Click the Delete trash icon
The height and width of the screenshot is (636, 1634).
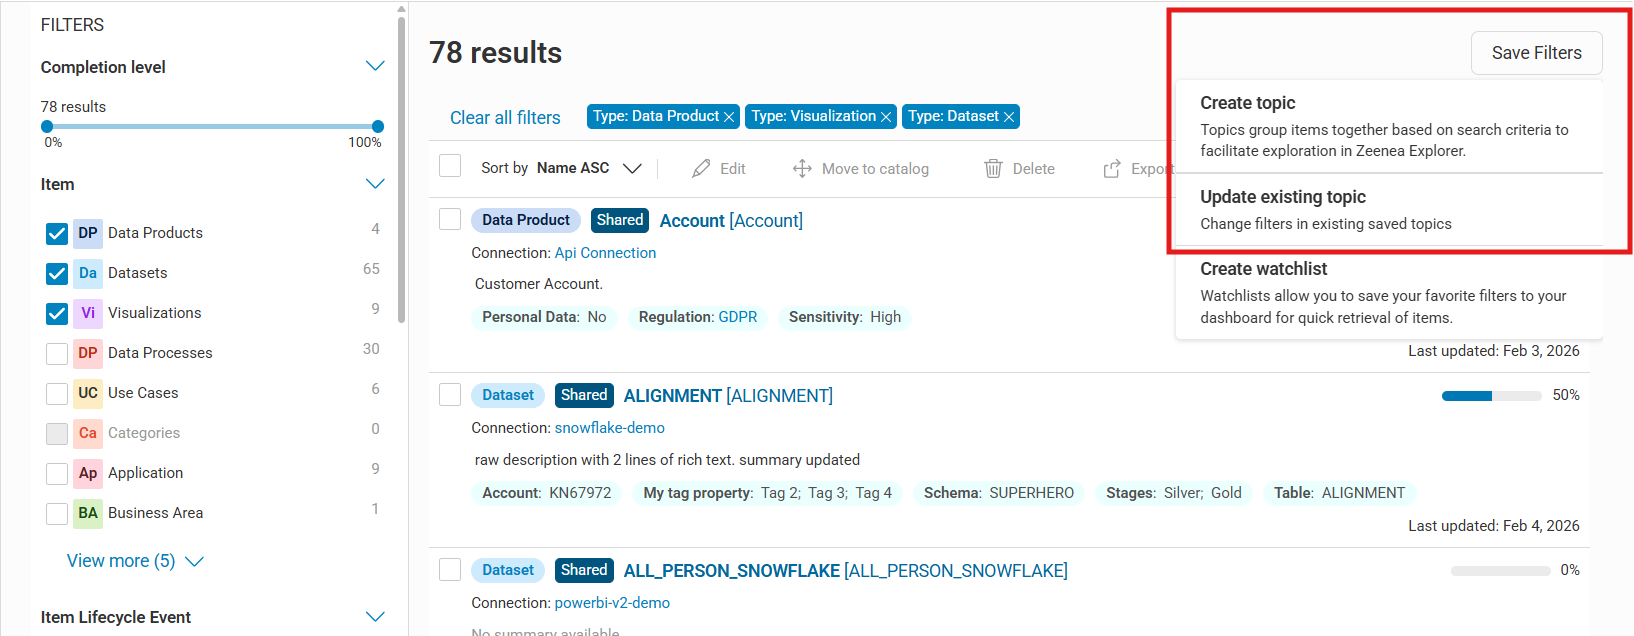tap(993, 168)
